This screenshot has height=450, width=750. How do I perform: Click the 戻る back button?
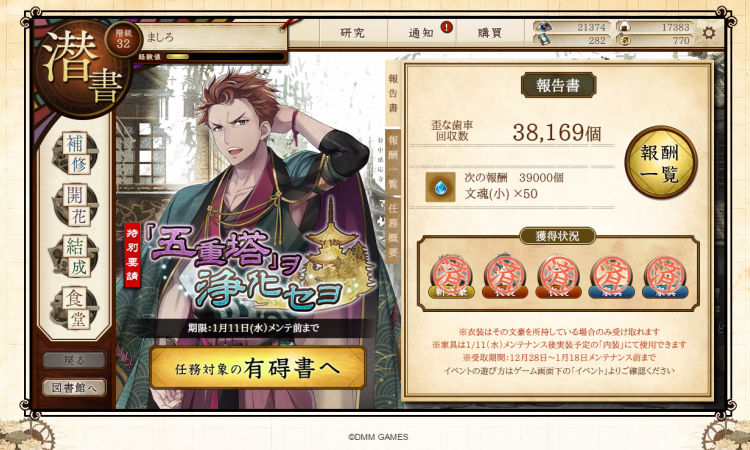pyautogui.click(x=74, y=361)
